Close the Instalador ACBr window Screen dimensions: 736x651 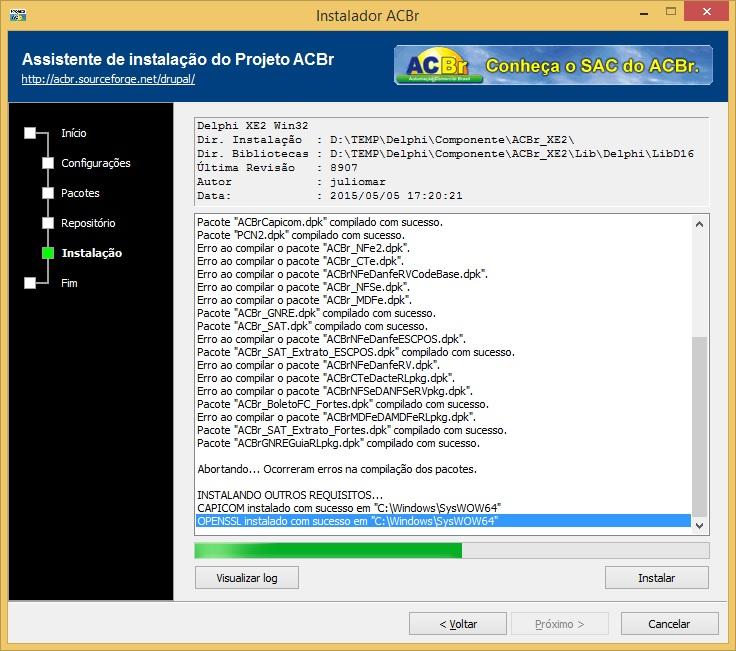(x=707, y=11)
